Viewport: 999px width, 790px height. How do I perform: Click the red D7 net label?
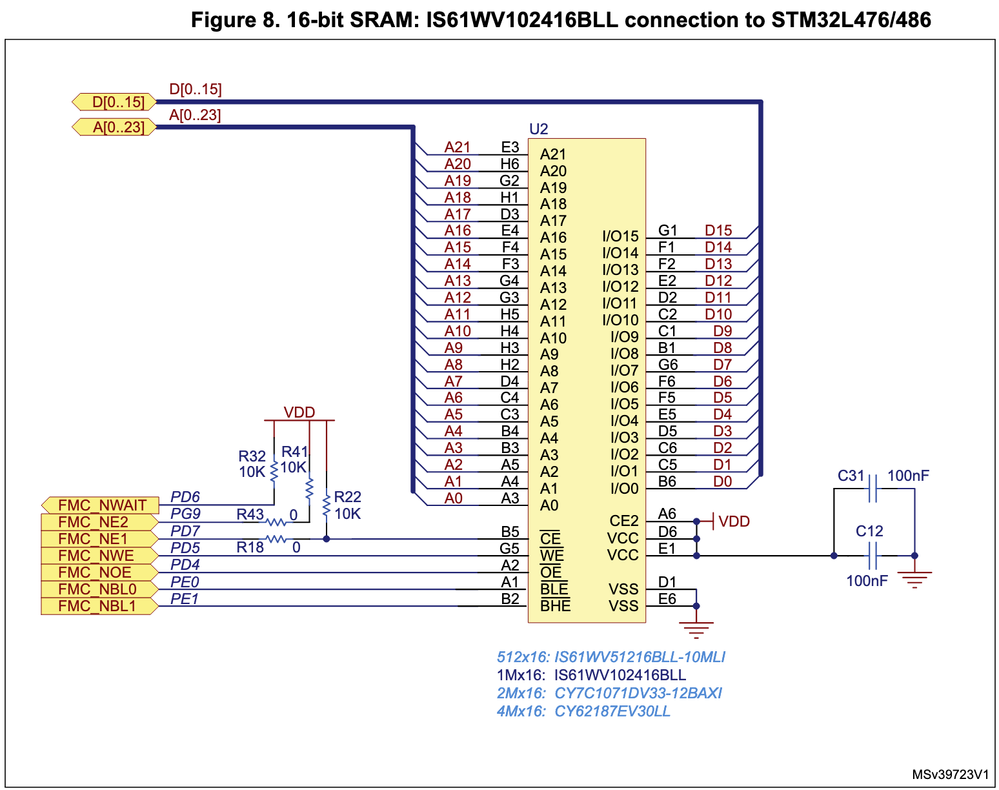(x=722, y=364)
